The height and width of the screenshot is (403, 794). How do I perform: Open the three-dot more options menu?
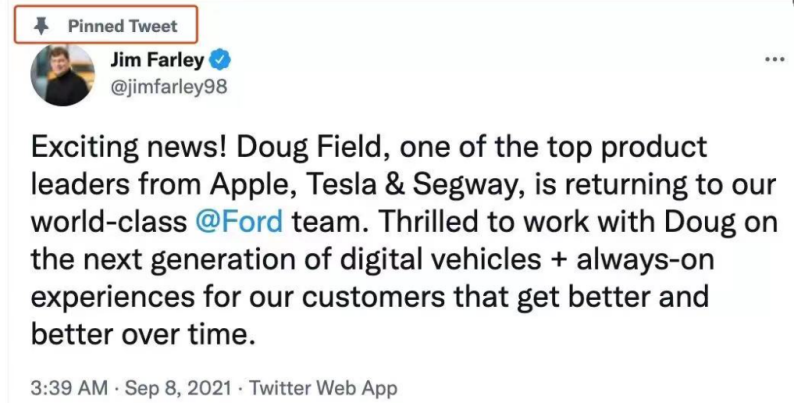click(x=774, y=59)
